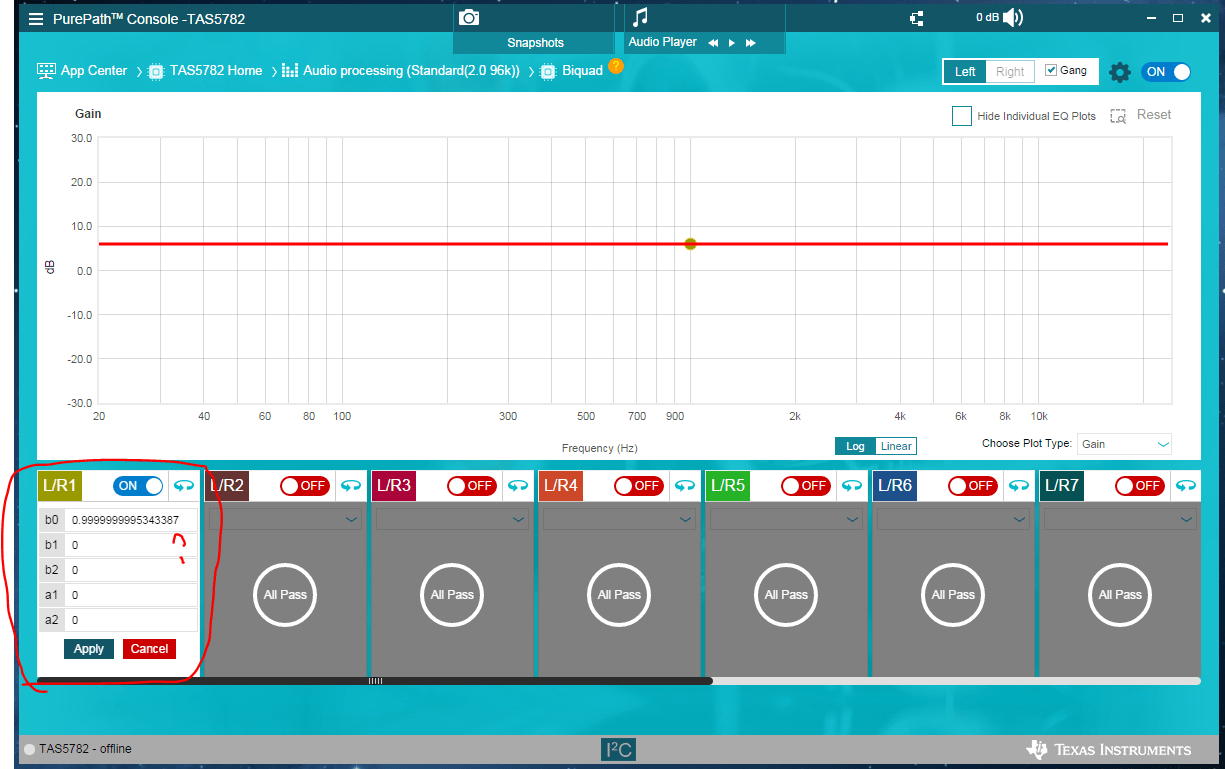Screen dimensions: 1225x769
Task: Click the undo arrow on the L/R1 biquad
Action: (x=184, y=485)
